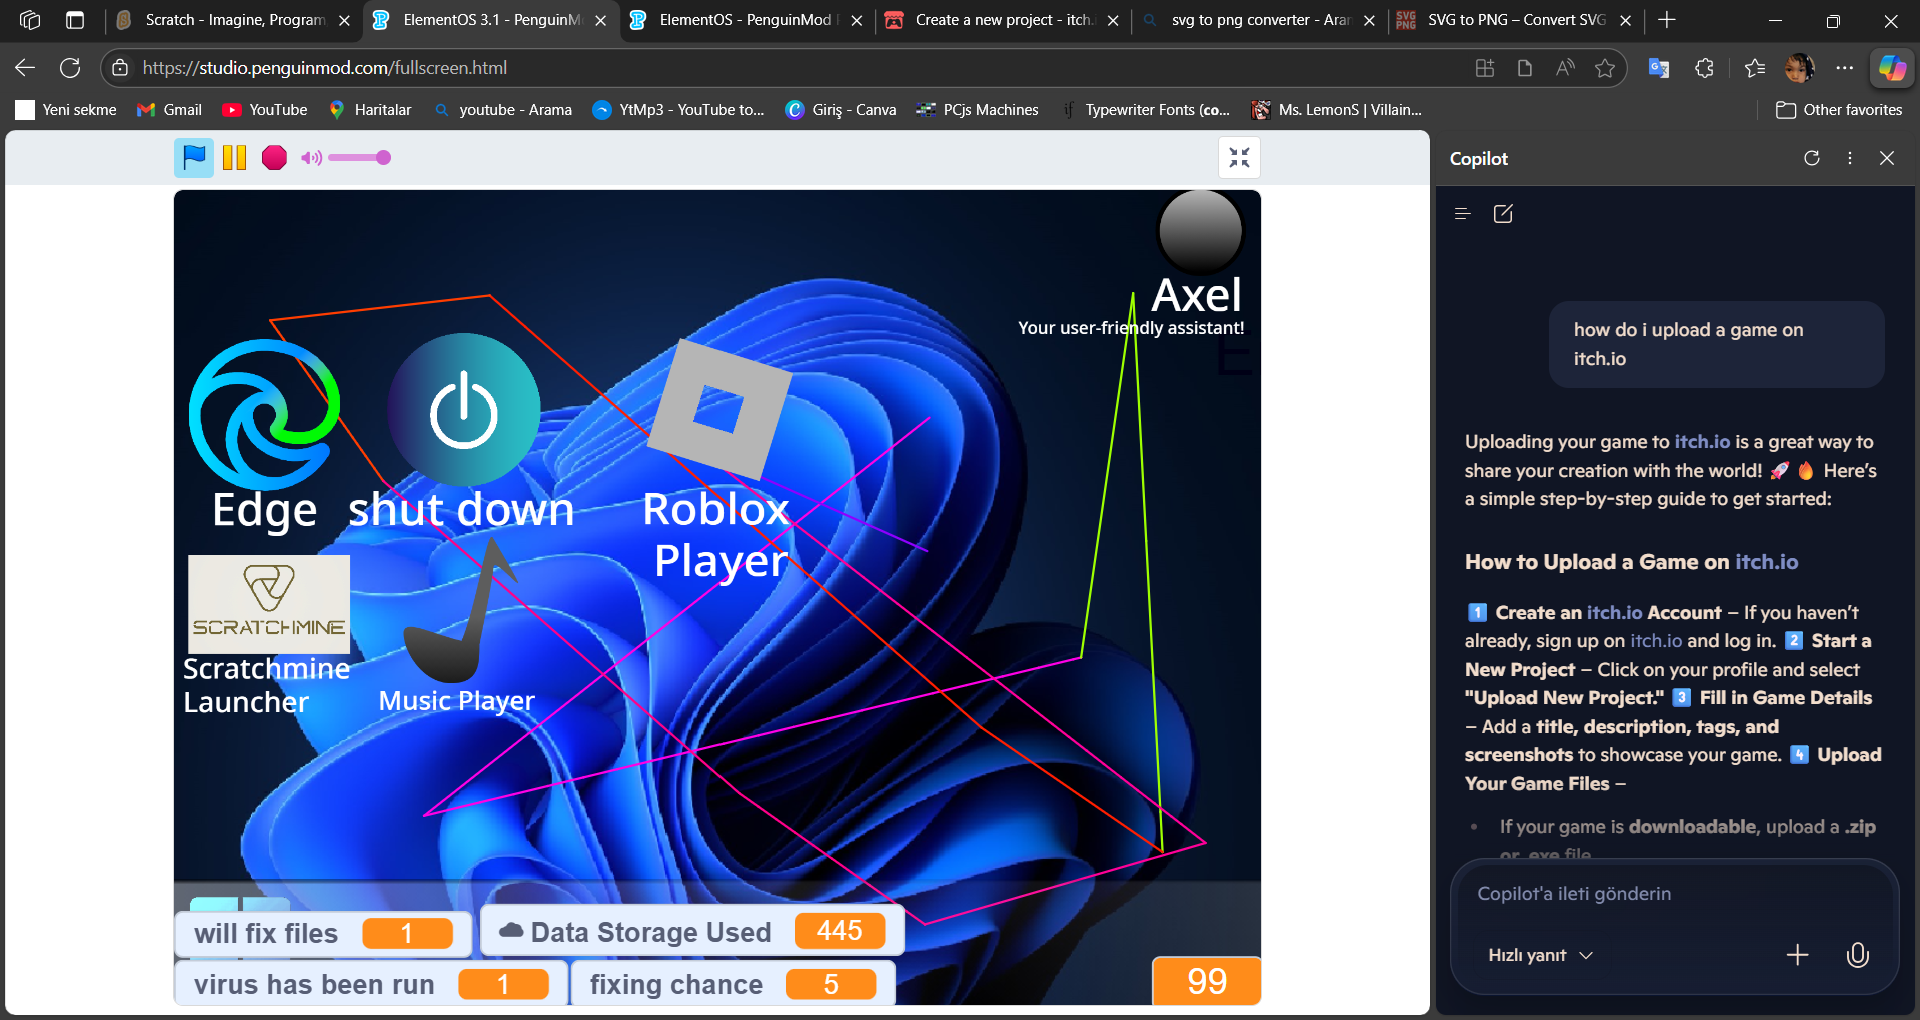Click the Data Storage Used variable
Image resolution: width=1920 pixels, height=1020 pixels.
click(693, 931)
